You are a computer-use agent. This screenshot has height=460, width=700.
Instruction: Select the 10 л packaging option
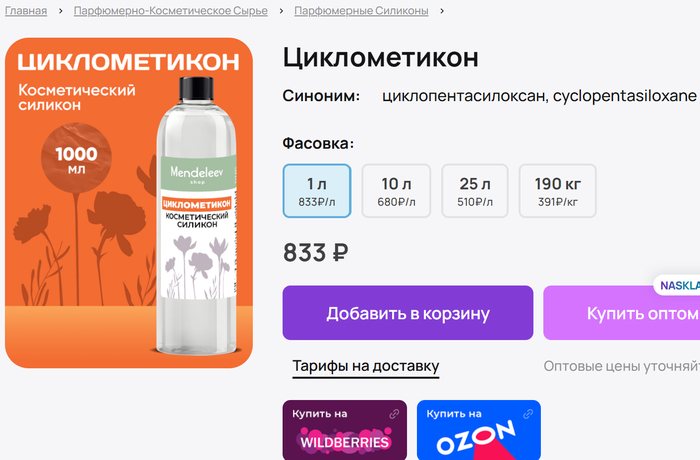point(396,191)
